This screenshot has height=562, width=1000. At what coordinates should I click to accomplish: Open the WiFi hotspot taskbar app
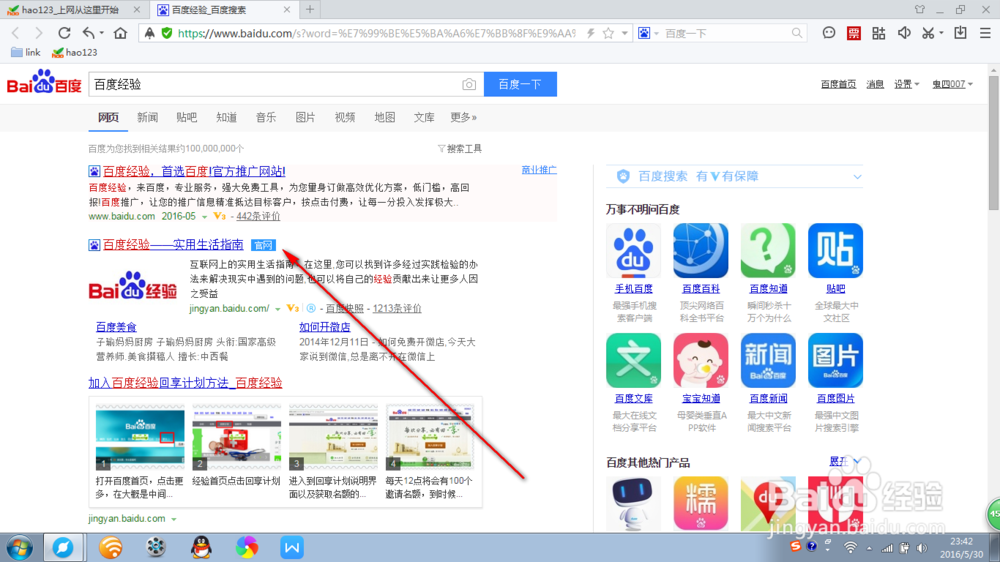tap(110, 547)
